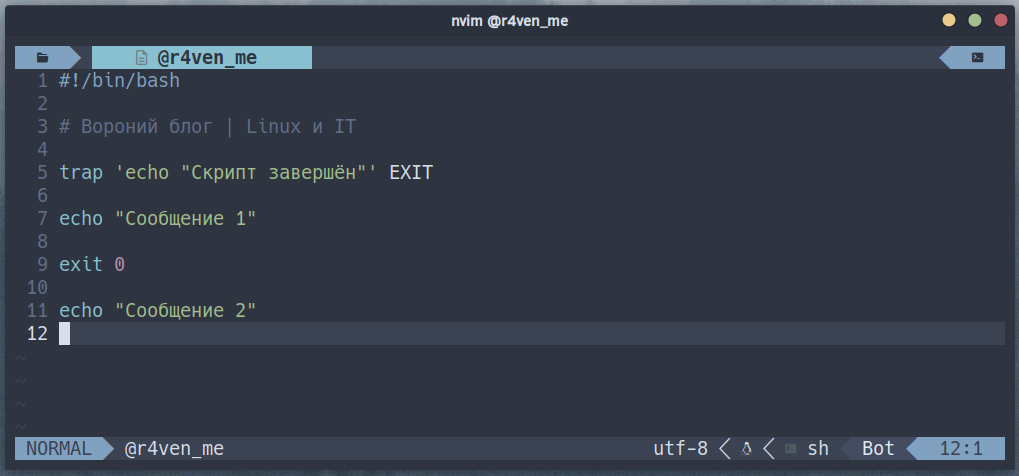This screenshot has height=476, width=1019.
Task: Click the terminal icon at the tabline's right end
Action: (977, 57)
